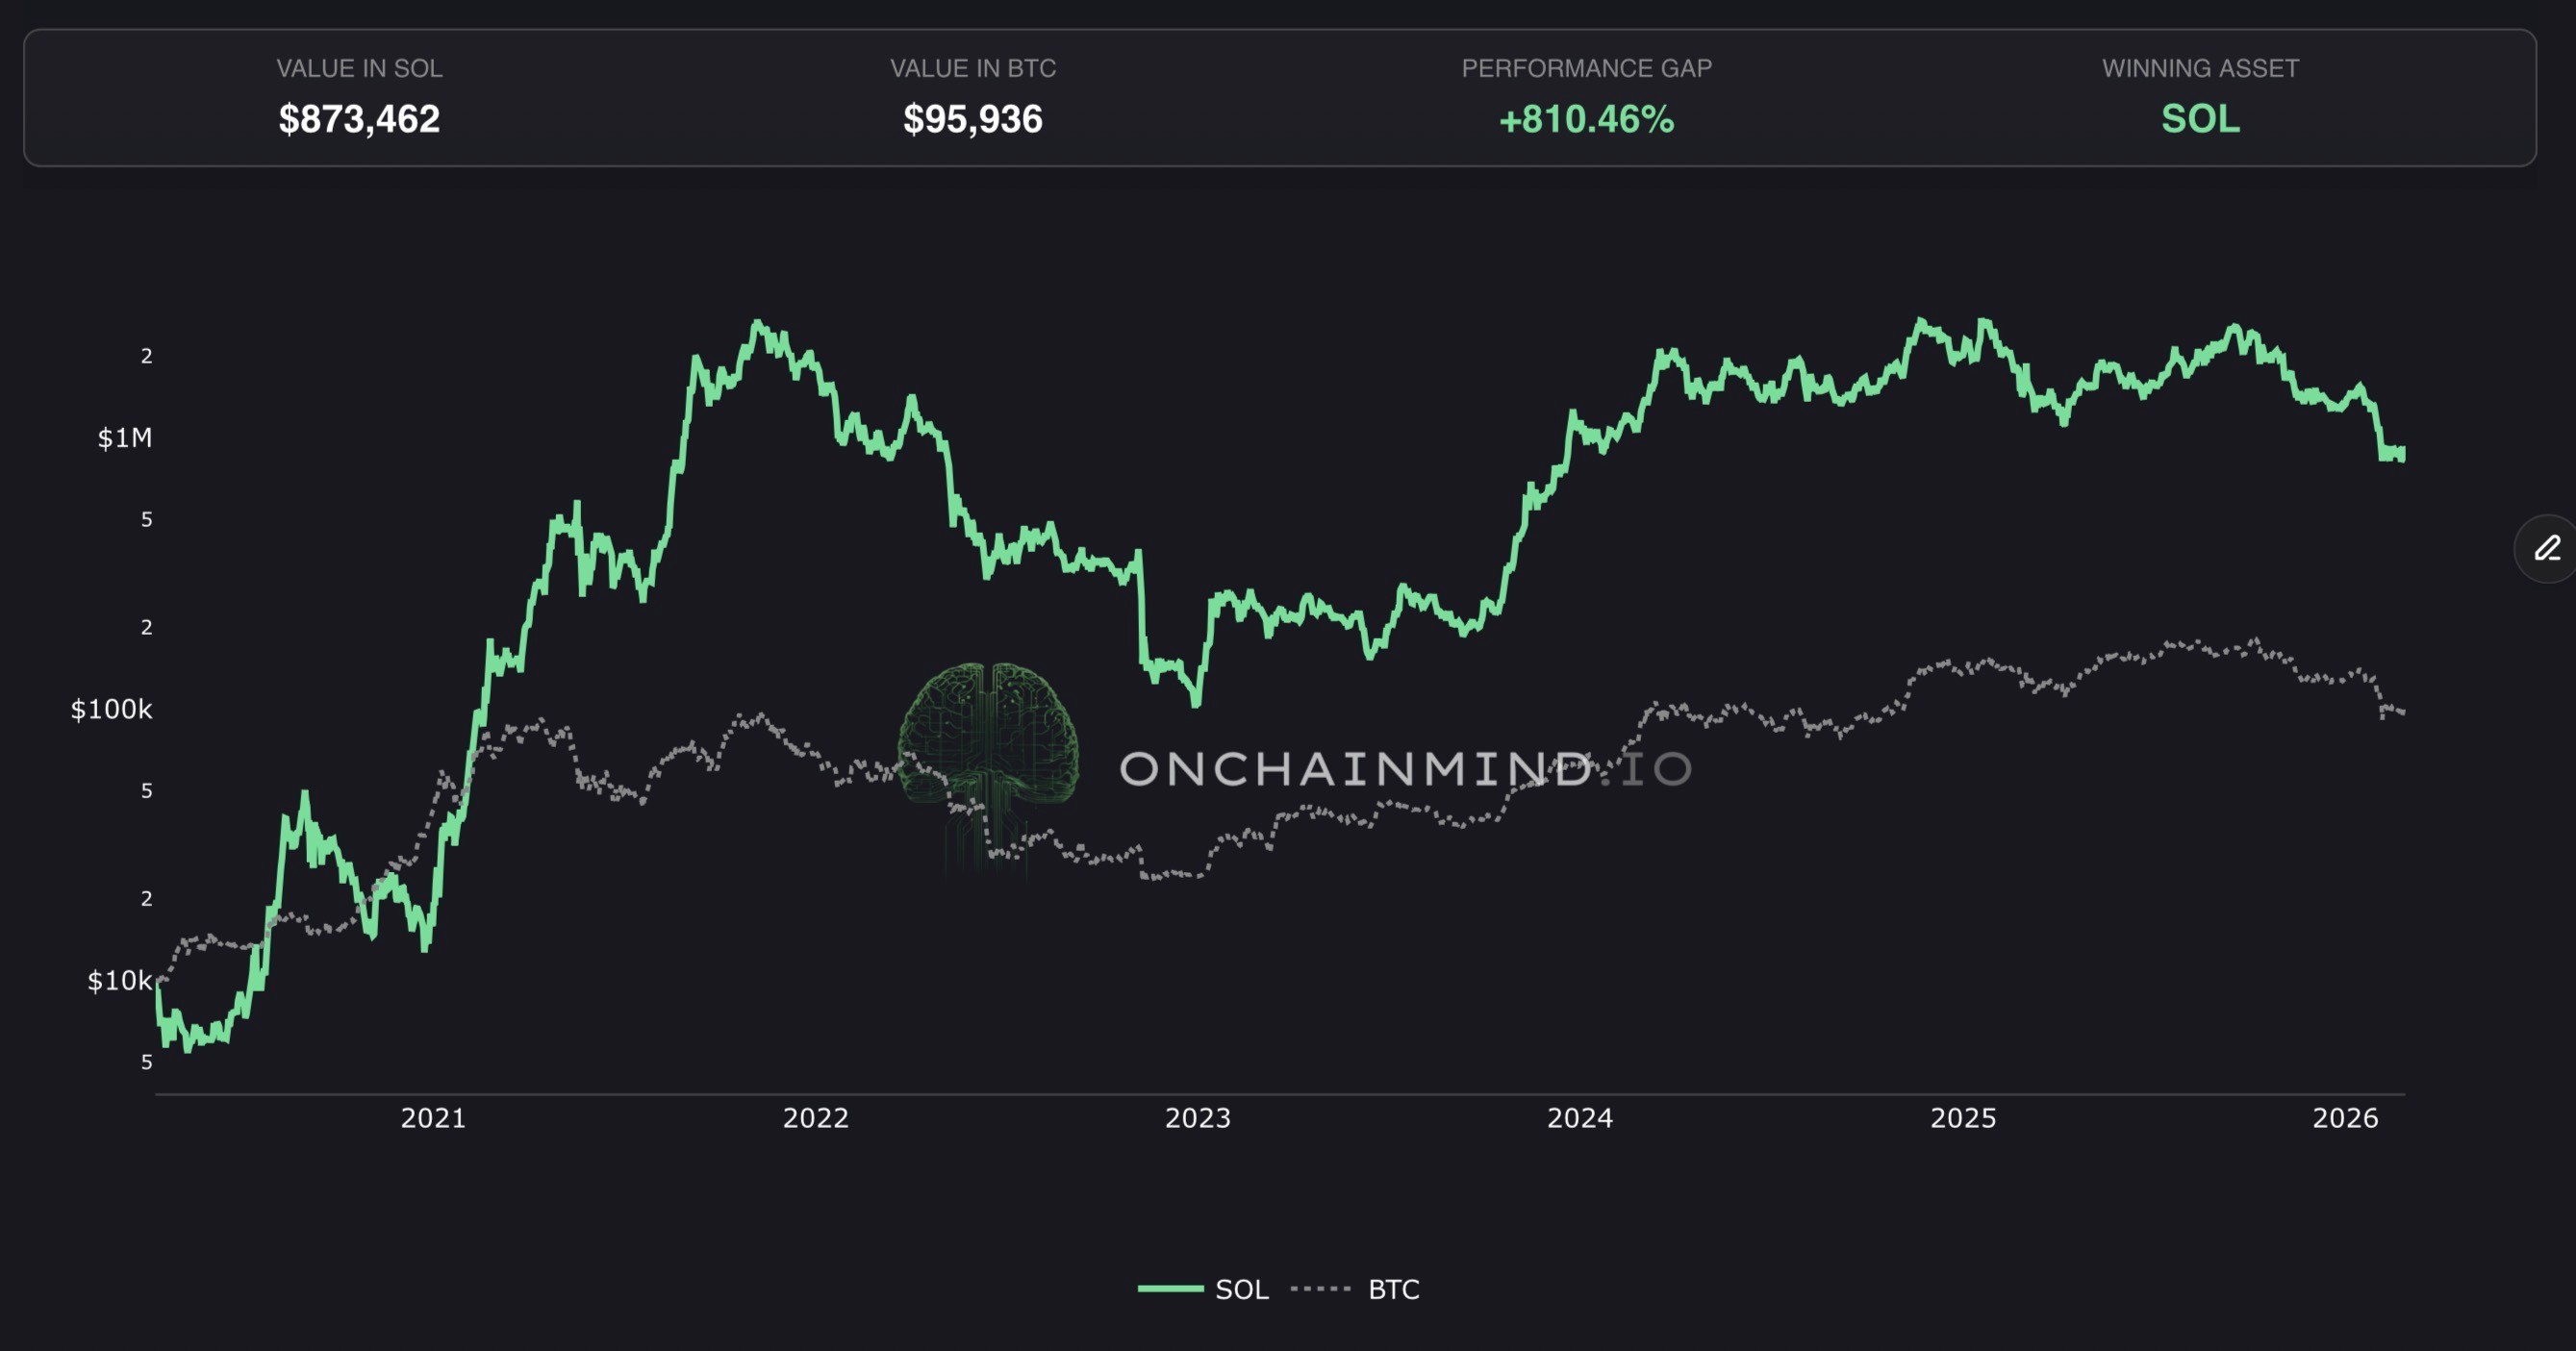The height and width of the screenshot is (1351, 2576).
Task: Click the pencil edit icon on right edge
Action: pyautogui.click(x=2547, y=548)
